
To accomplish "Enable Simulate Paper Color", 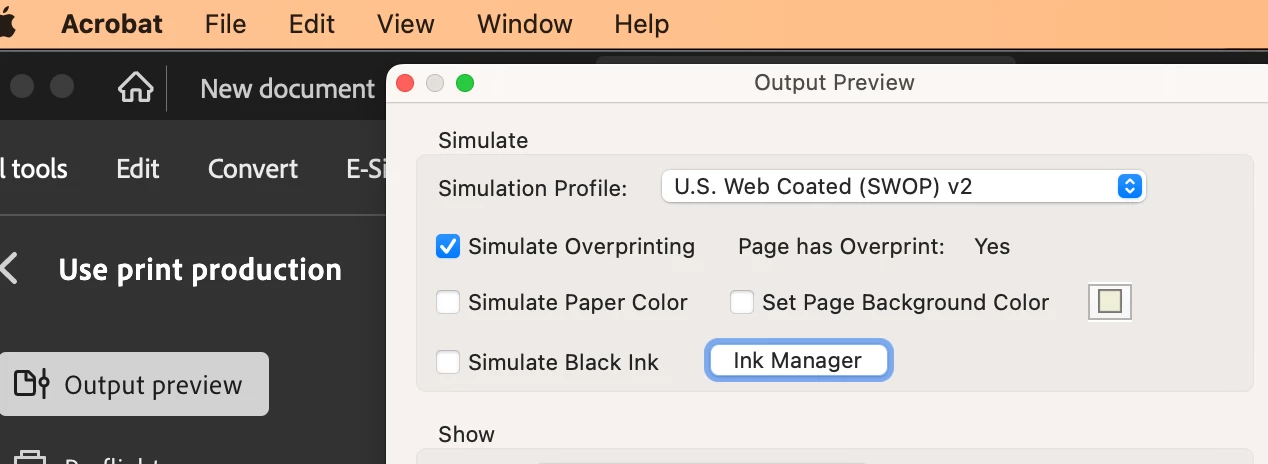I will click(x=448, y=302).
